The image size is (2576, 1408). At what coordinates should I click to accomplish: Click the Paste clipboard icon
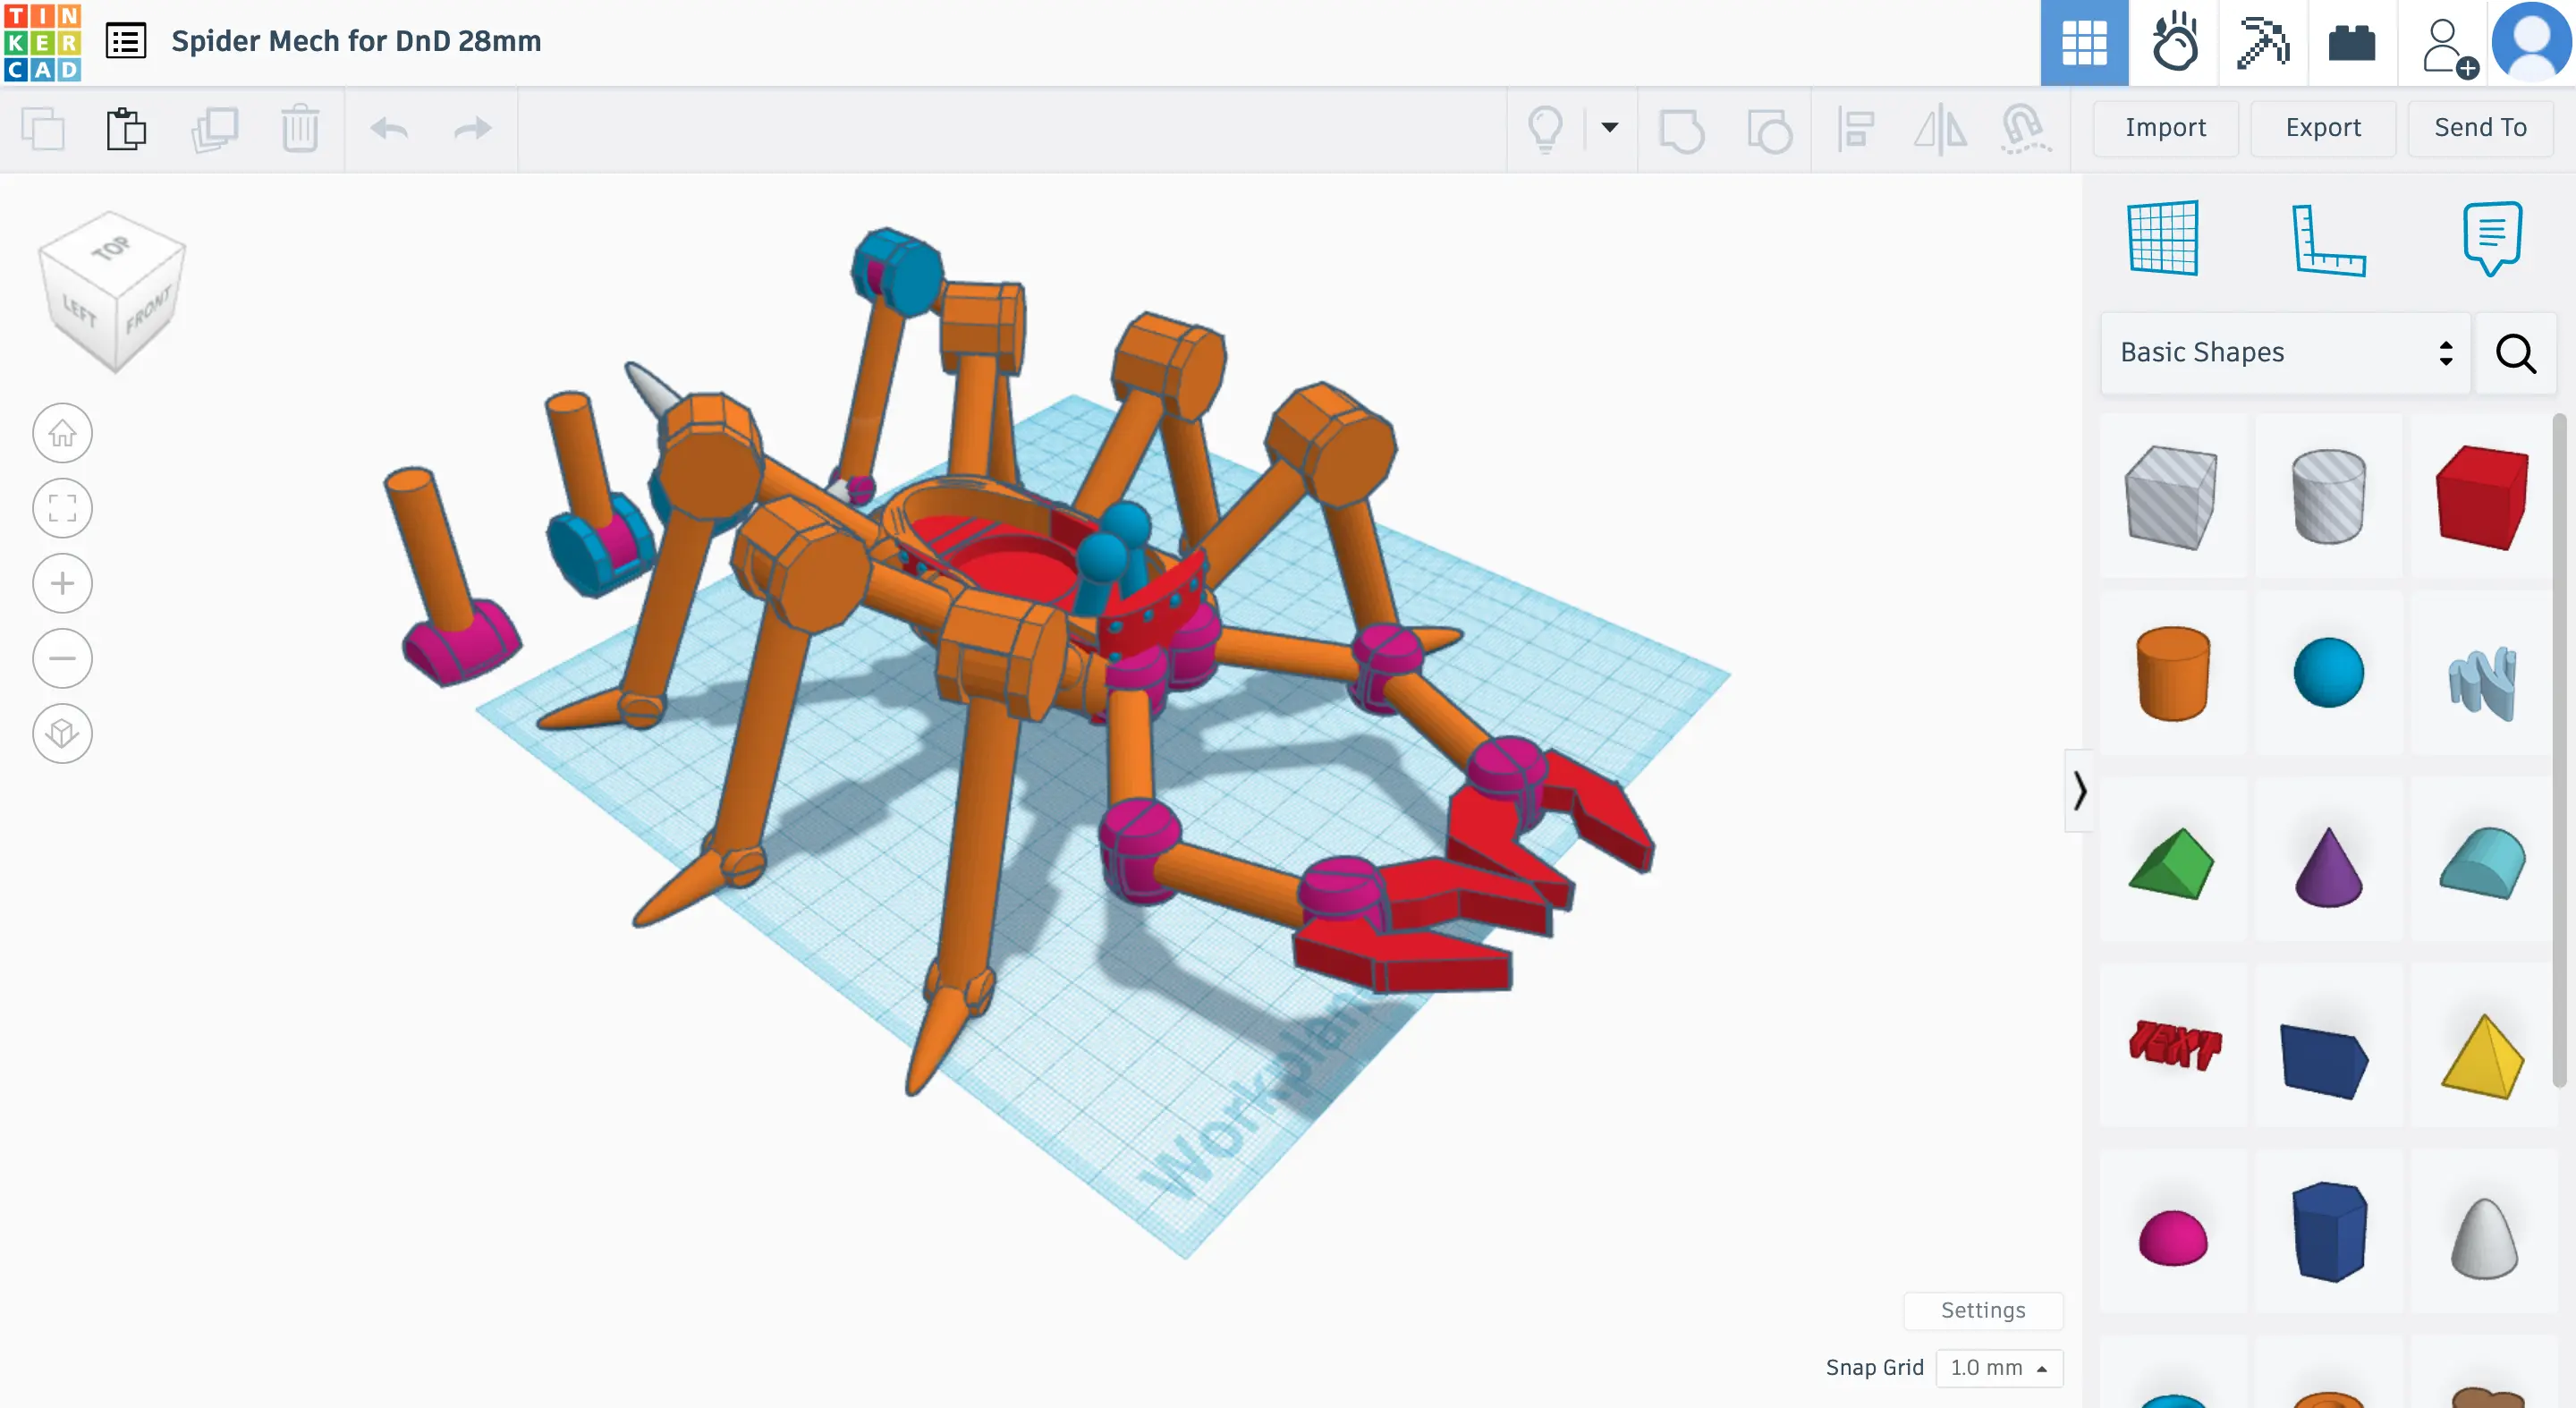(127, 129)
